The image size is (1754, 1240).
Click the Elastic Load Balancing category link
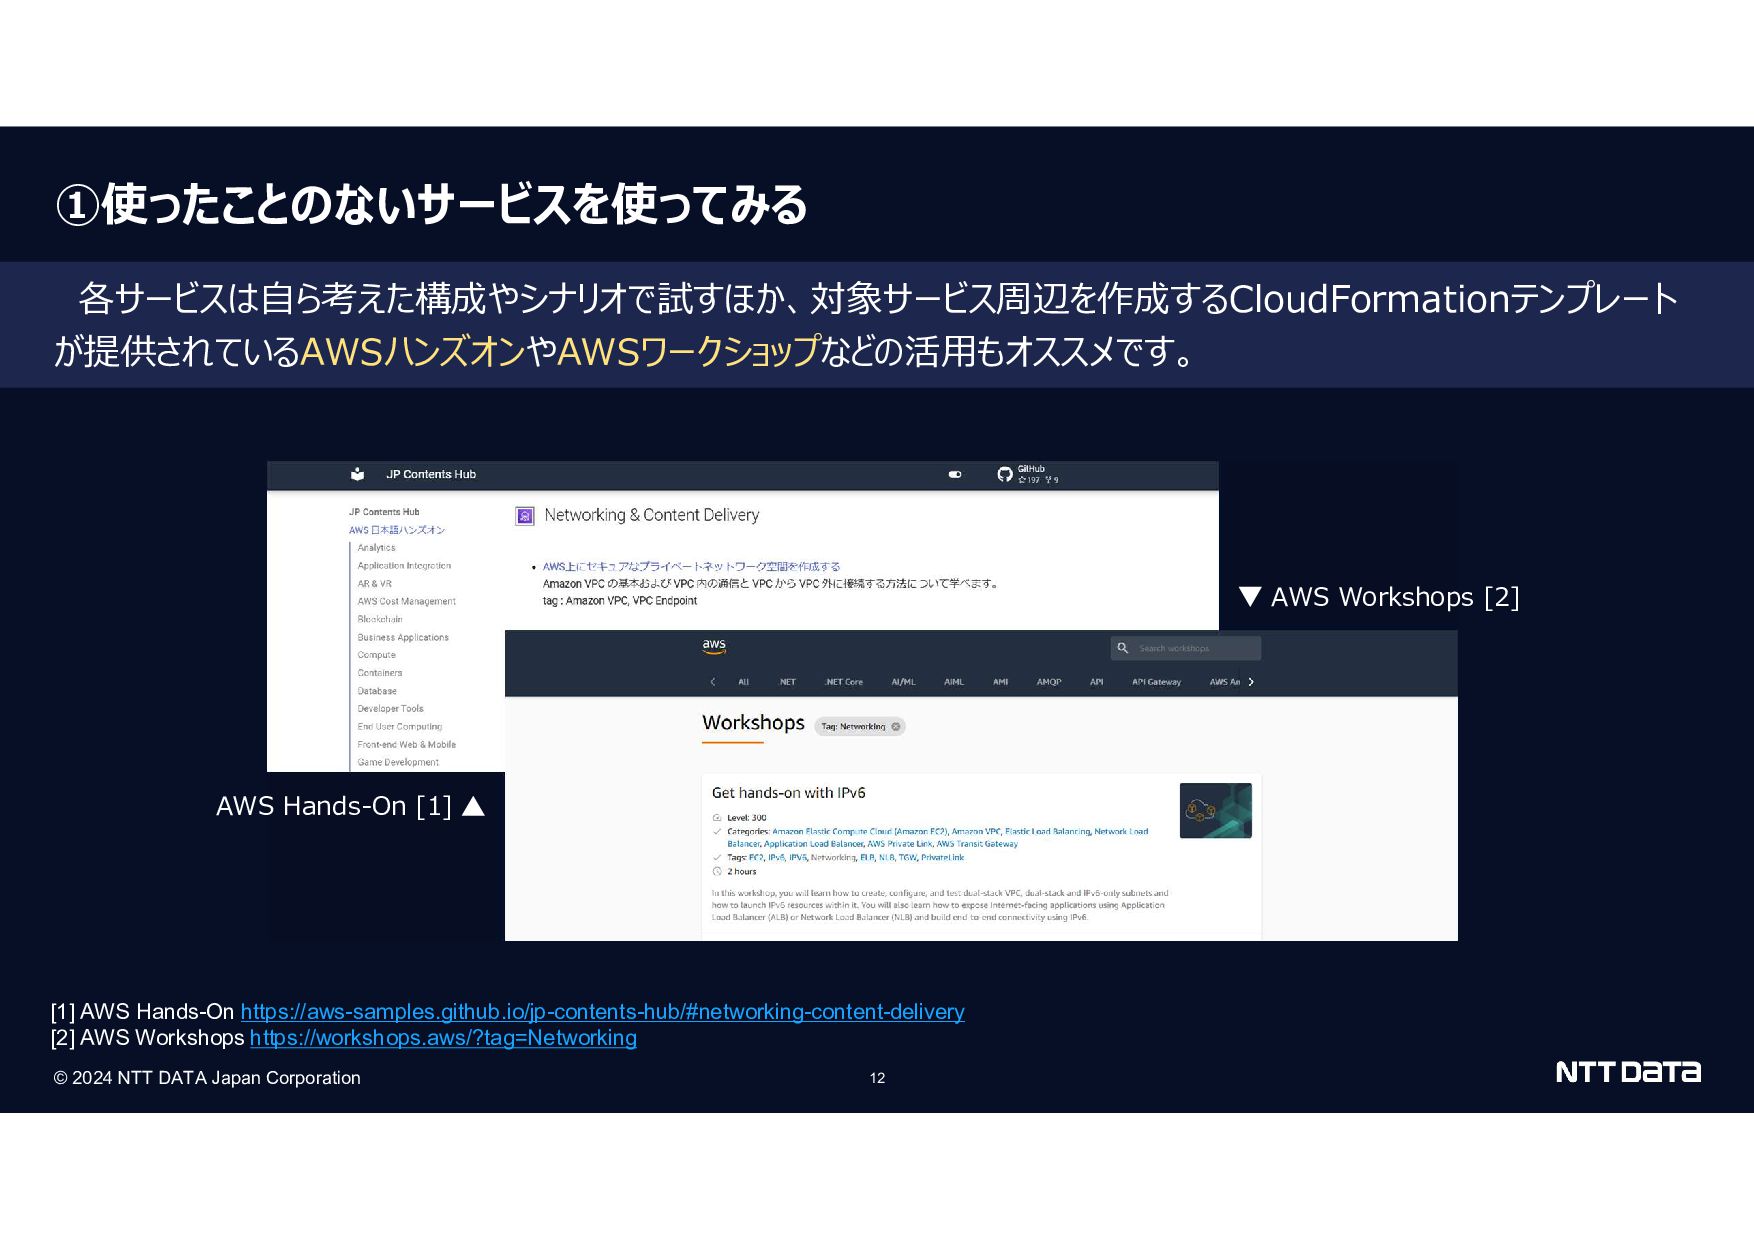[1047, 832]
